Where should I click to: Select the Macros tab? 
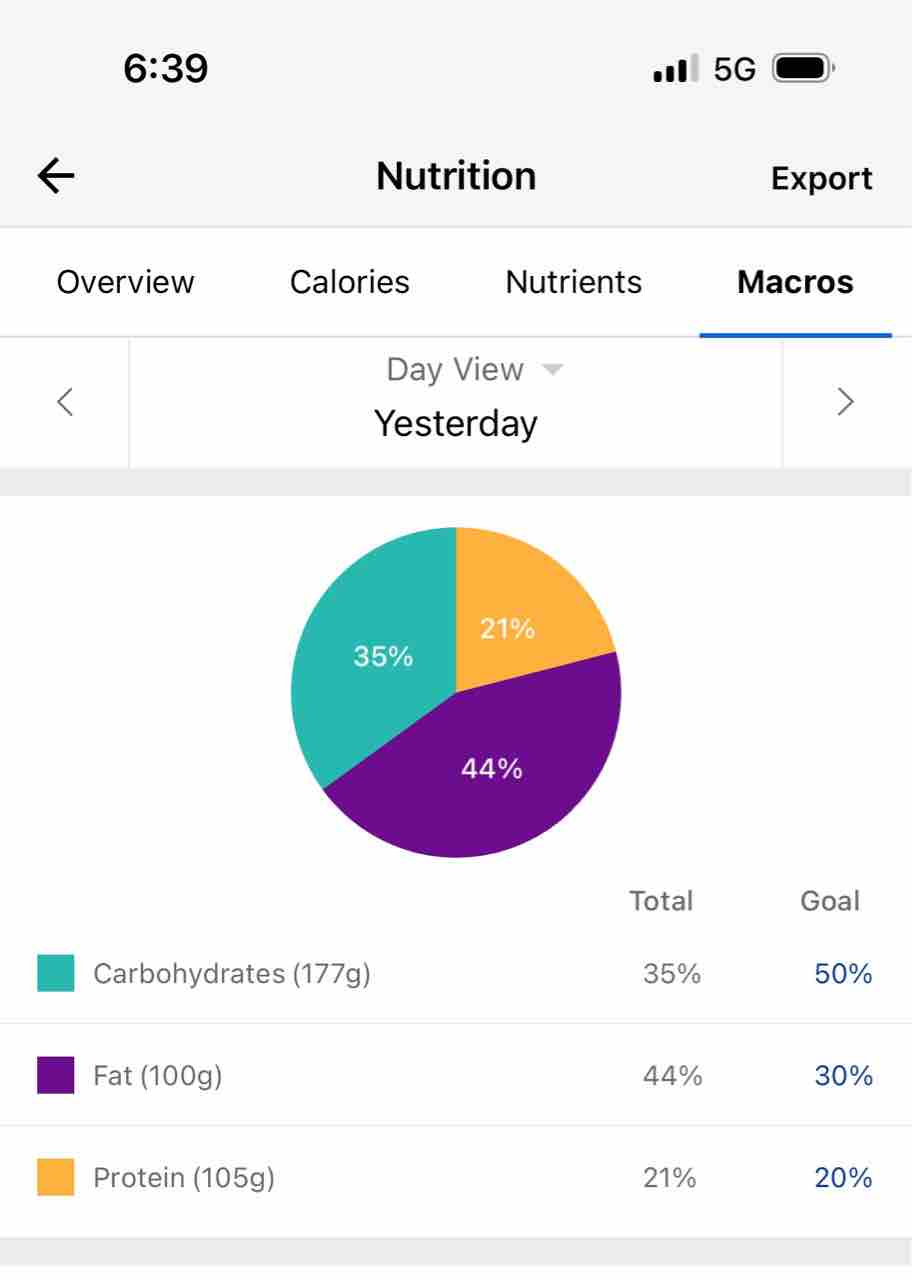(795, 282)
